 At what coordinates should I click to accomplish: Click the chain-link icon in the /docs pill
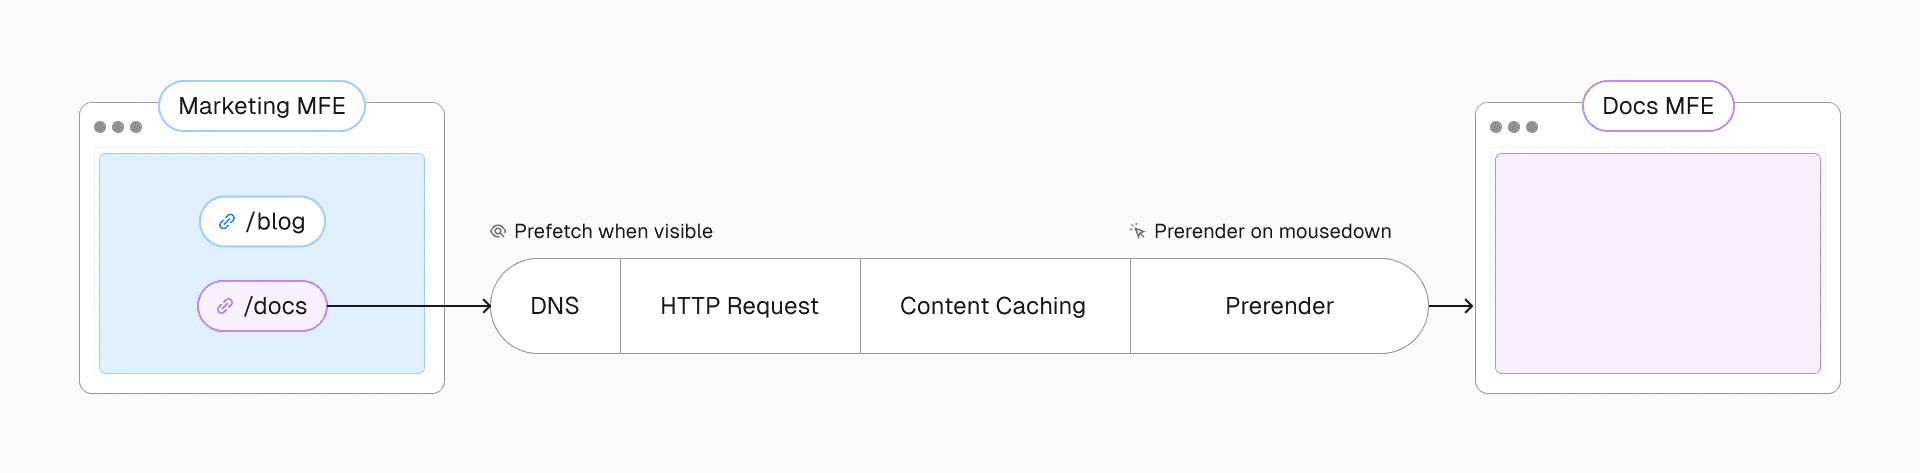225,306
